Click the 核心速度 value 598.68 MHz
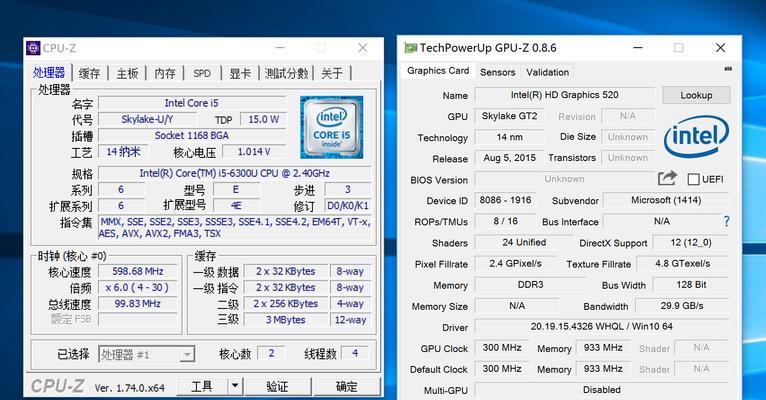The image size is (766, 400). [x=138, y=272]
